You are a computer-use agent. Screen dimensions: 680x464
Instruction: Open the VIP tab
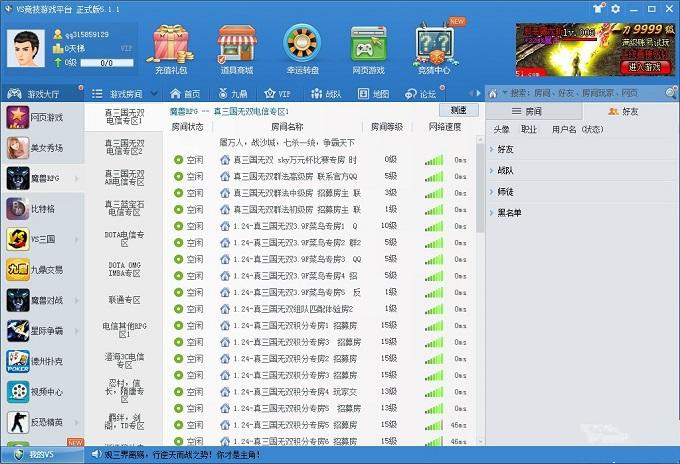(278, 93)
